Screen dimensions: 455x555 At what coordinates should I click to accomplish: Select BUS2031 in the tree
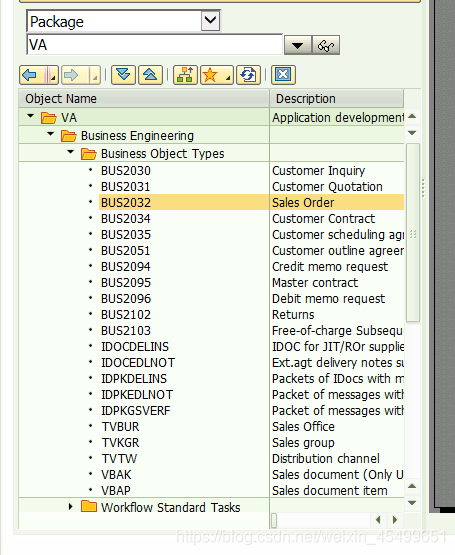tap(125, 187)
